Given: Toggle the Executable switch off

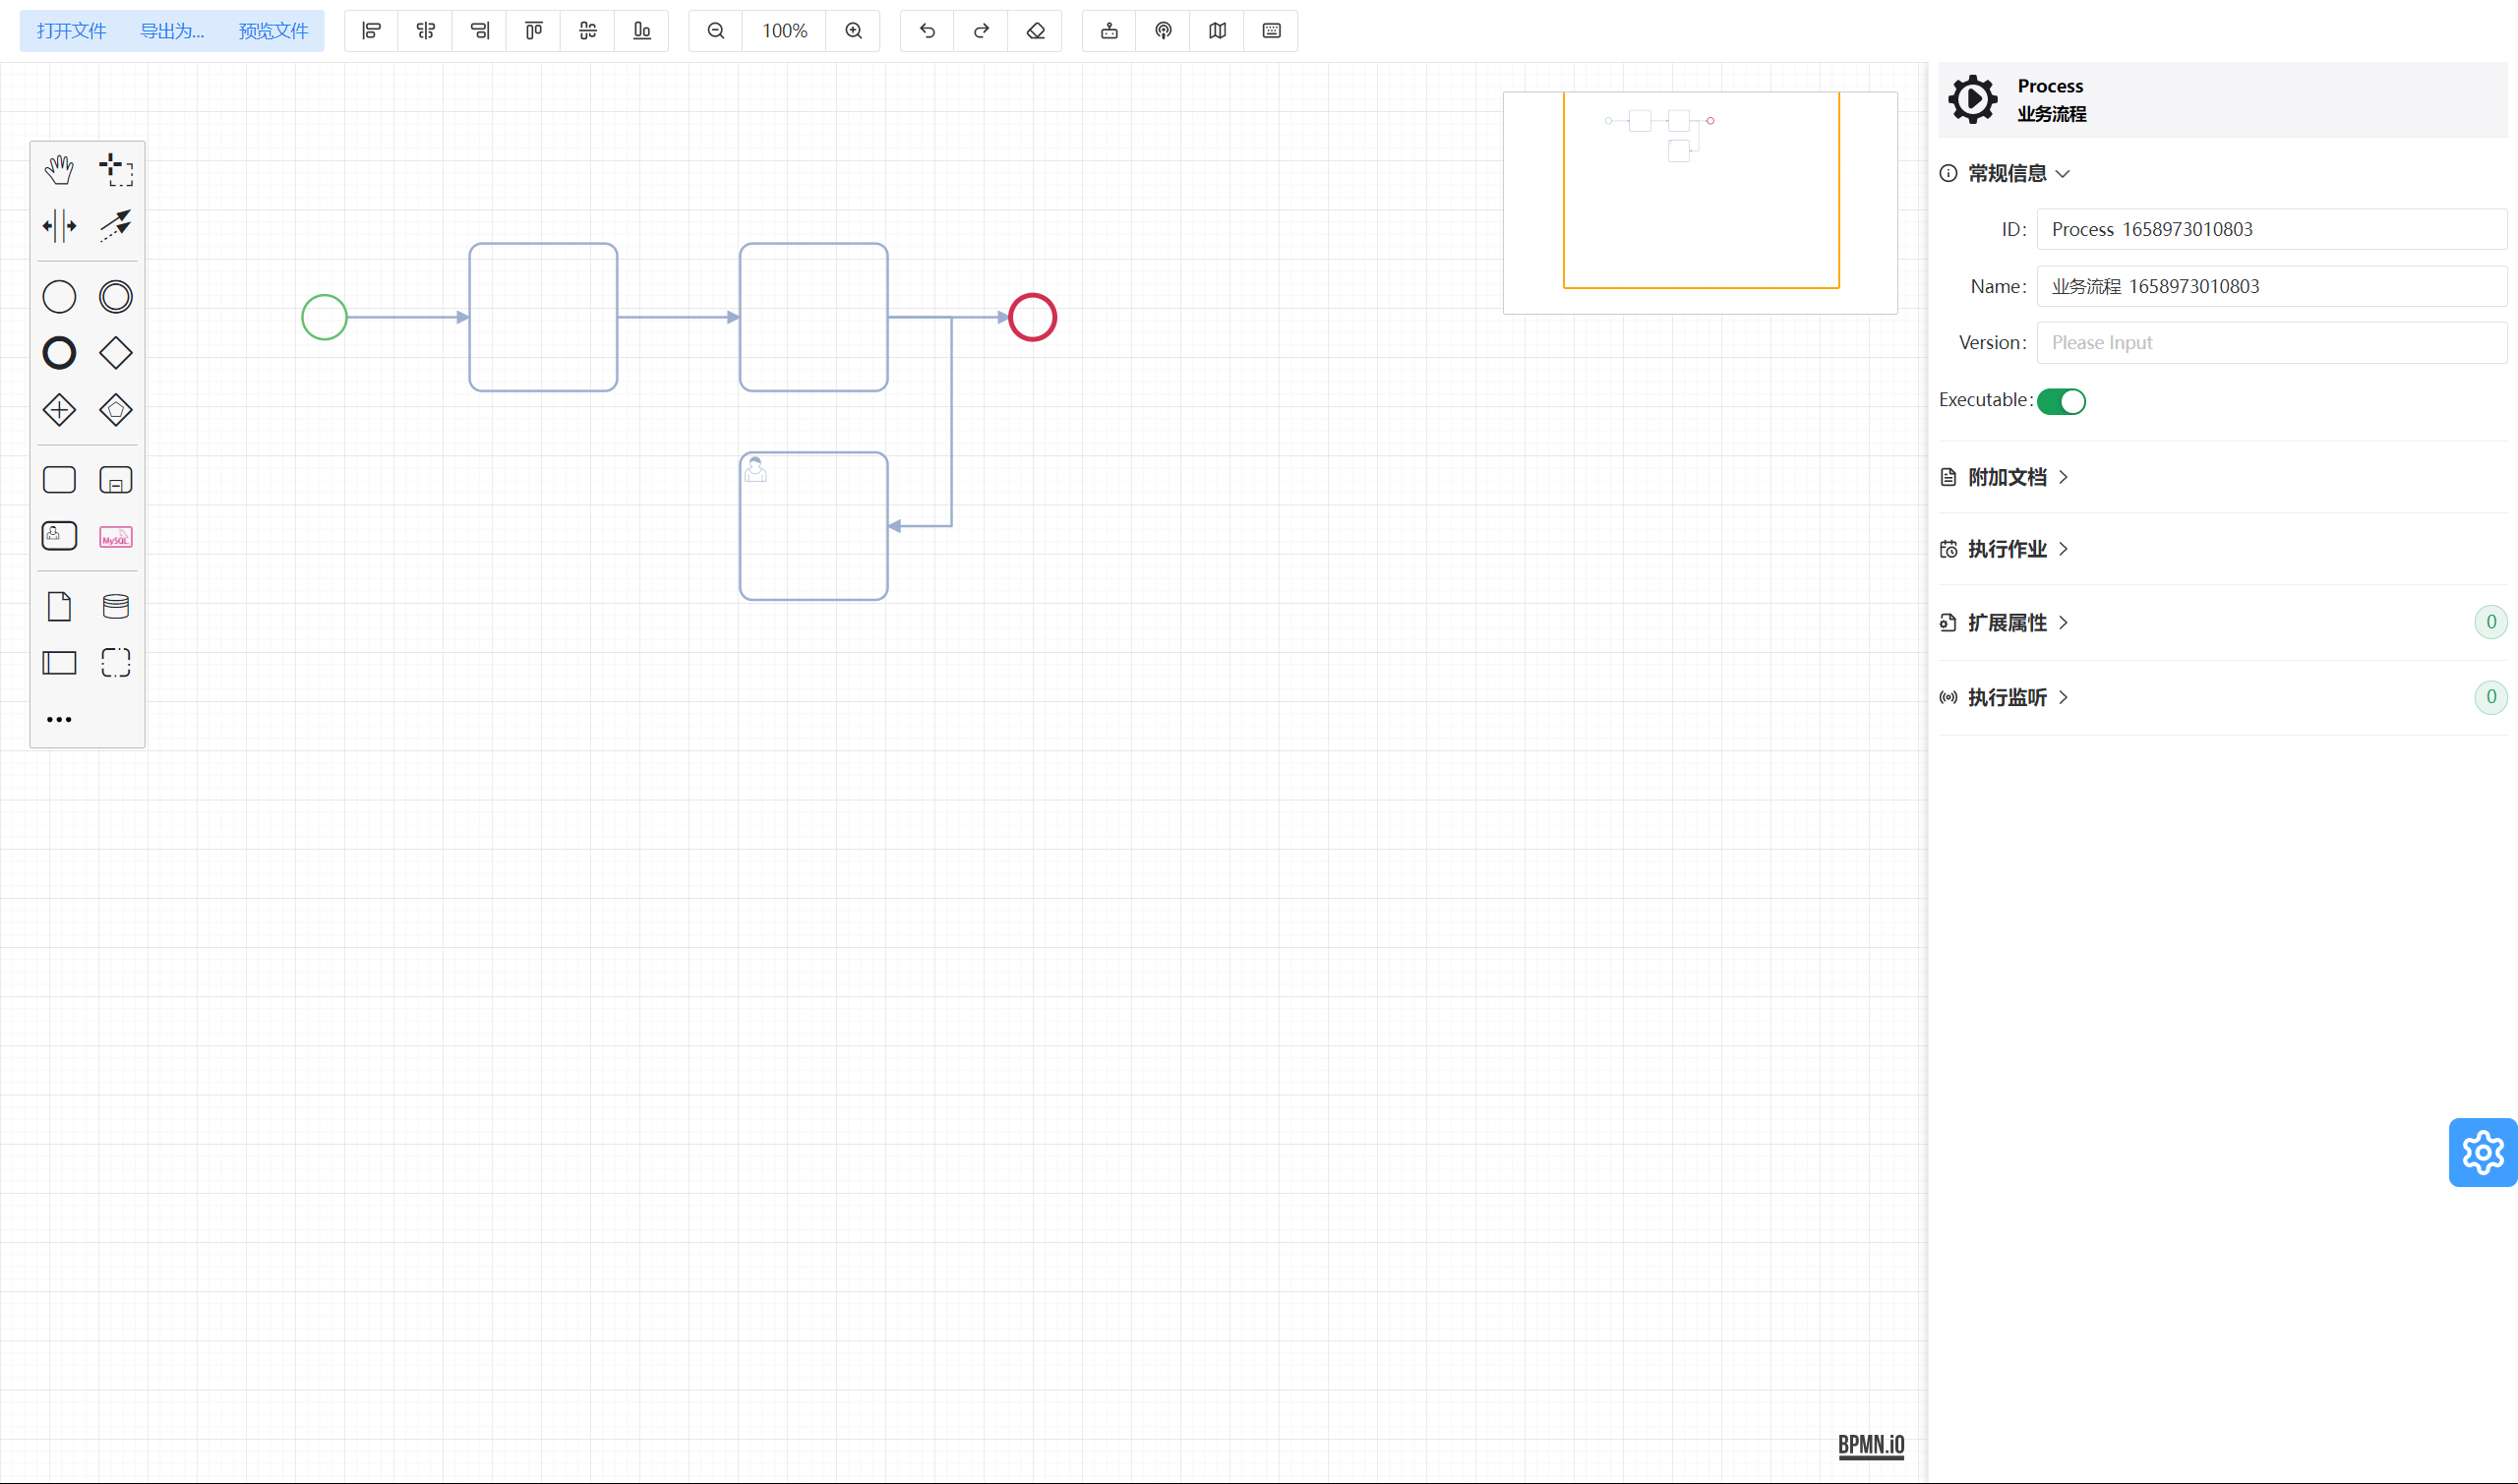Looking at the screenshot, I should pos(2060,401).
